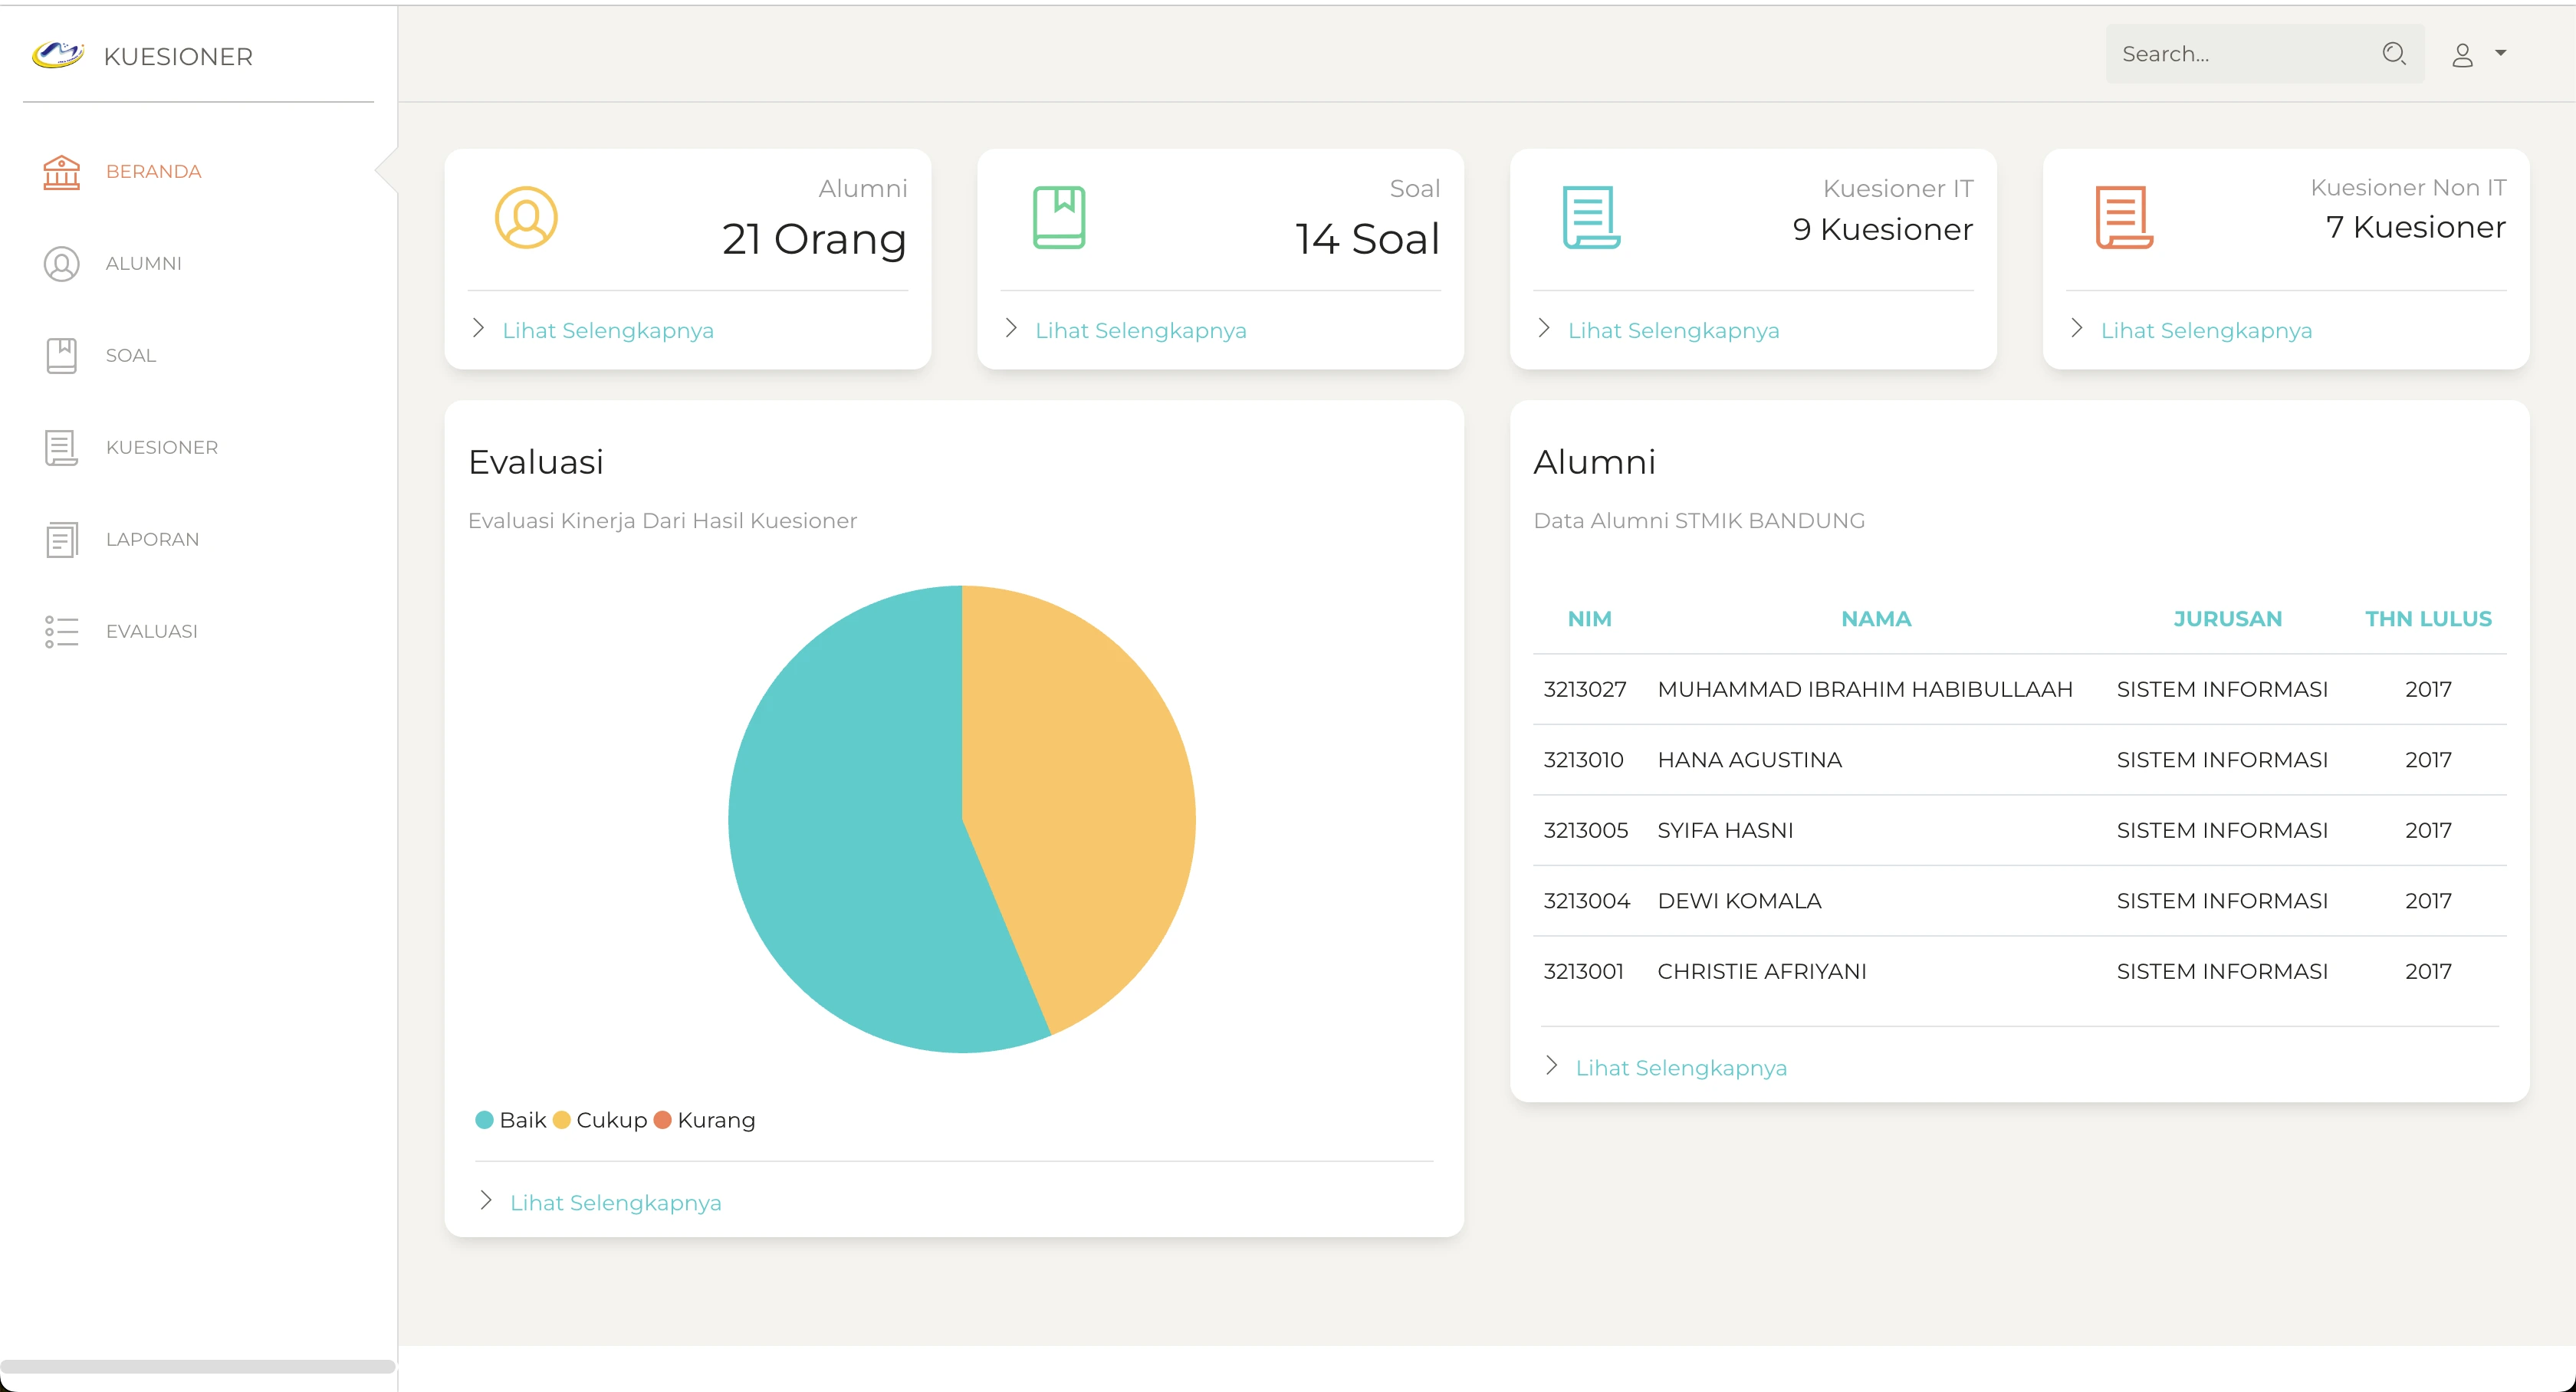The image size is (2576, 1392).
Task: Click the 14 Soal count
Action: [x=1367, y=239]
